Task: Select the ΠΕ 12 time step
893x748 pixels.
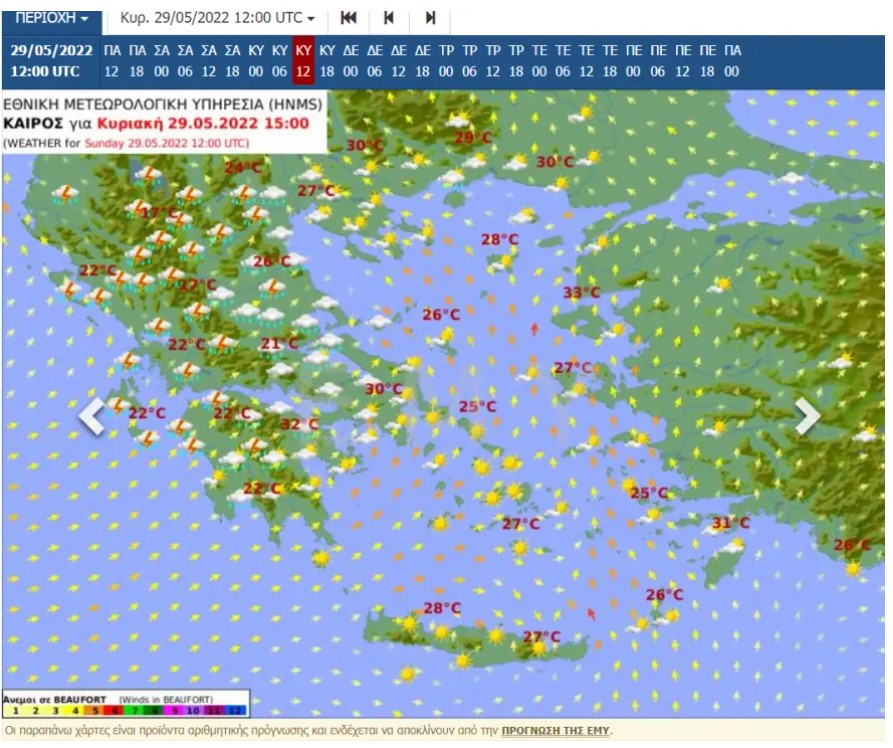Action: click(x=682, y=61)
